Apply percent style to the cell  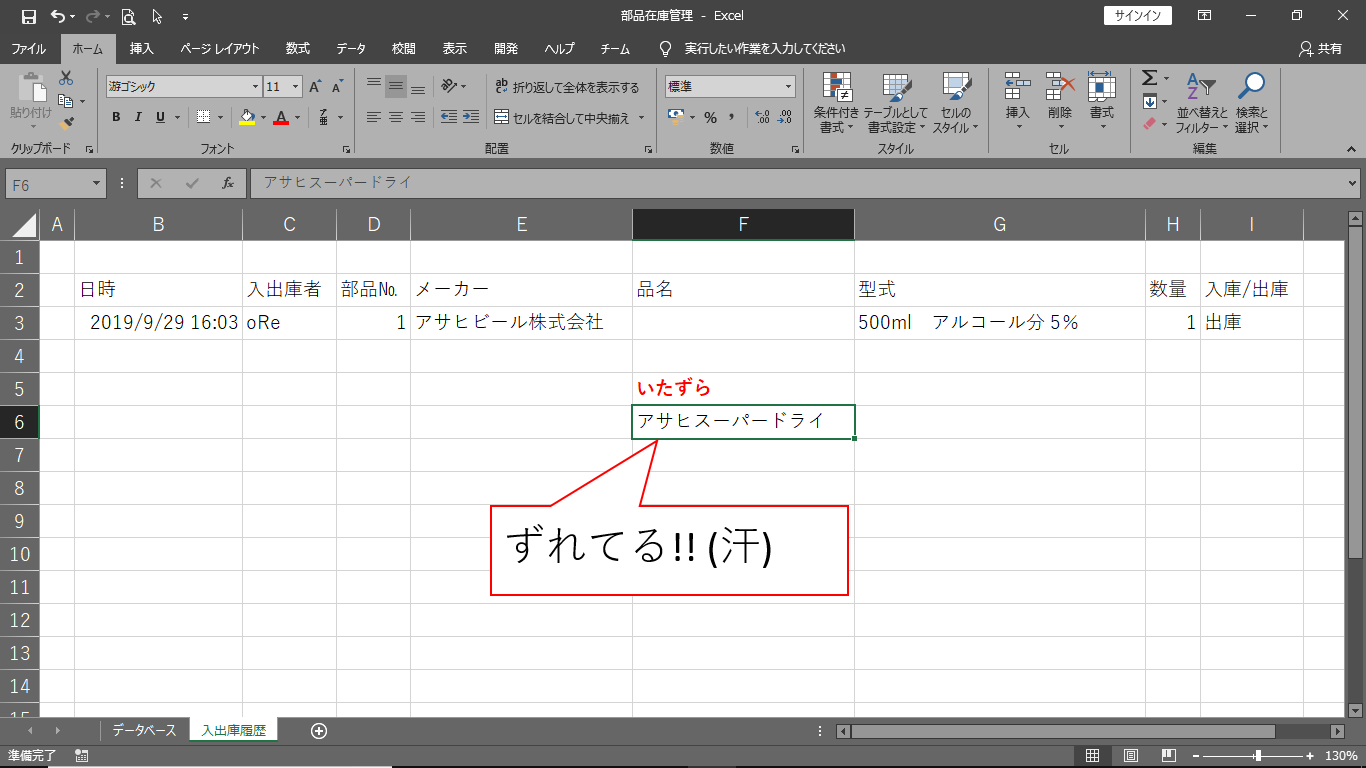(710, 117)
